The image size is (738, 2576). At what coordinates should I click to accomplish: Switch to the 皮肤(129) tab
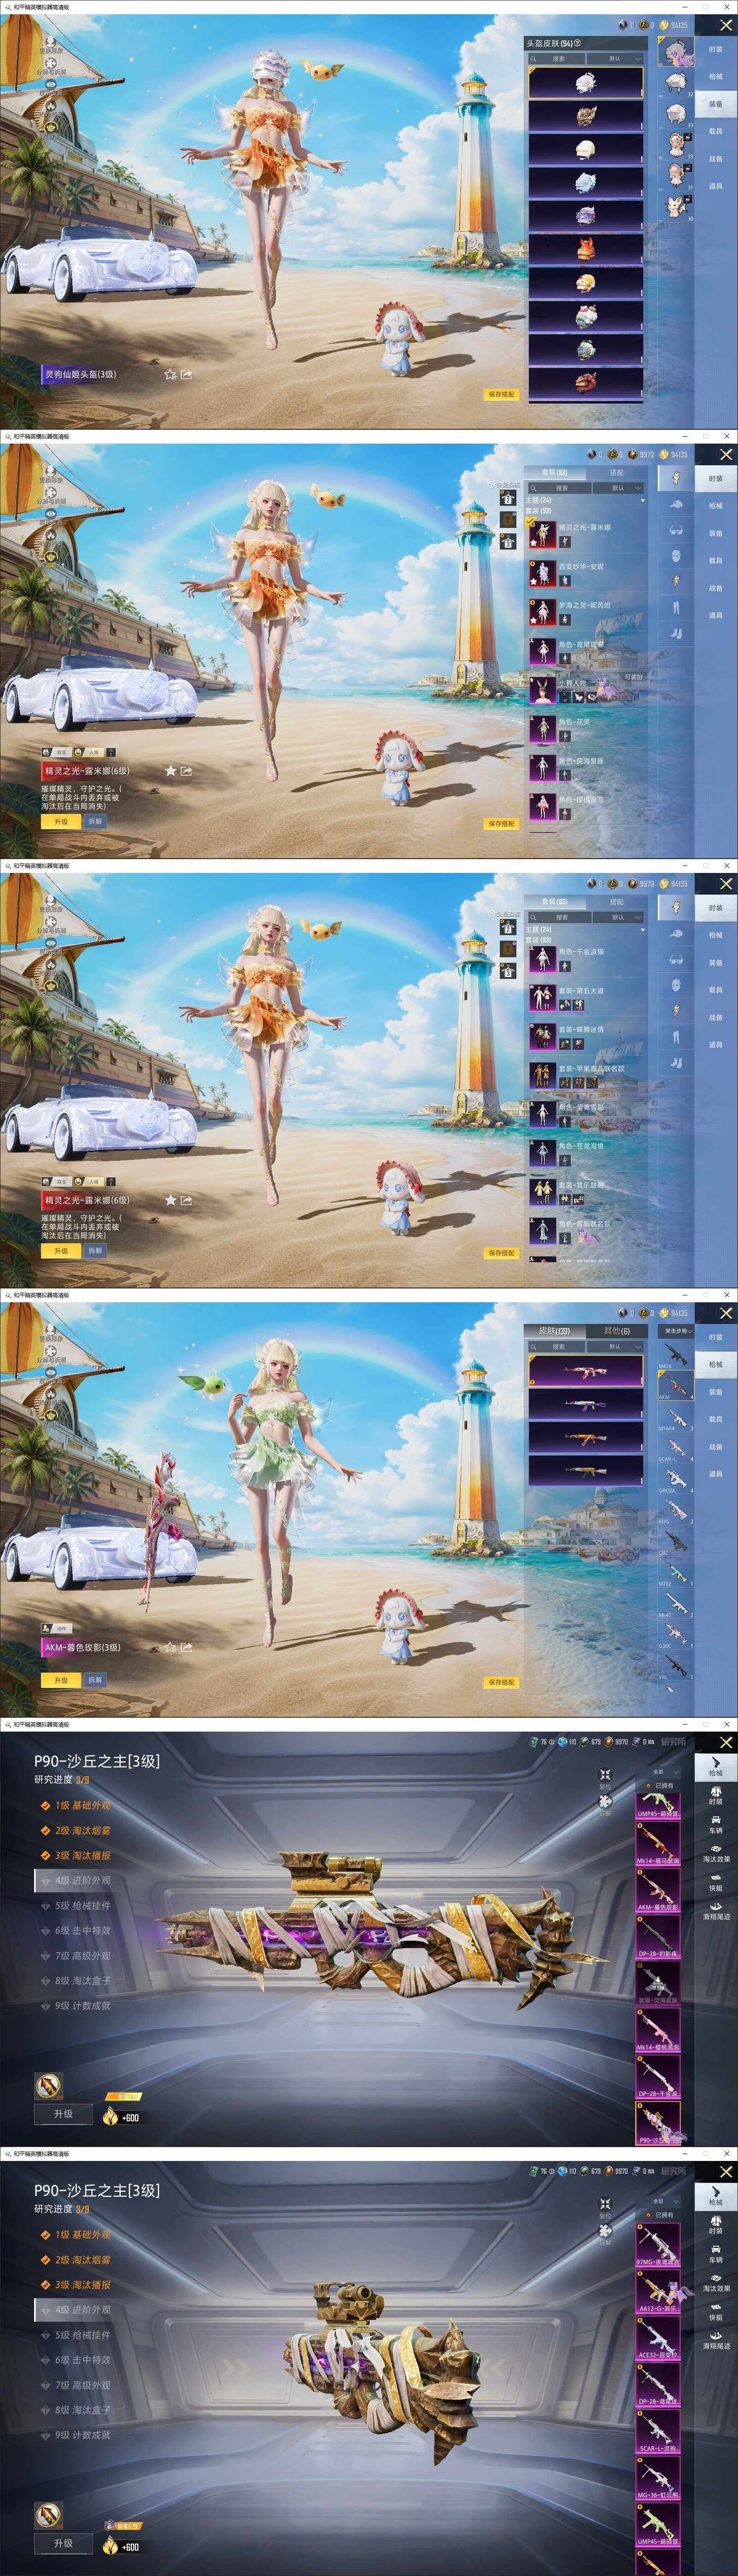[x=555, y=1331]
